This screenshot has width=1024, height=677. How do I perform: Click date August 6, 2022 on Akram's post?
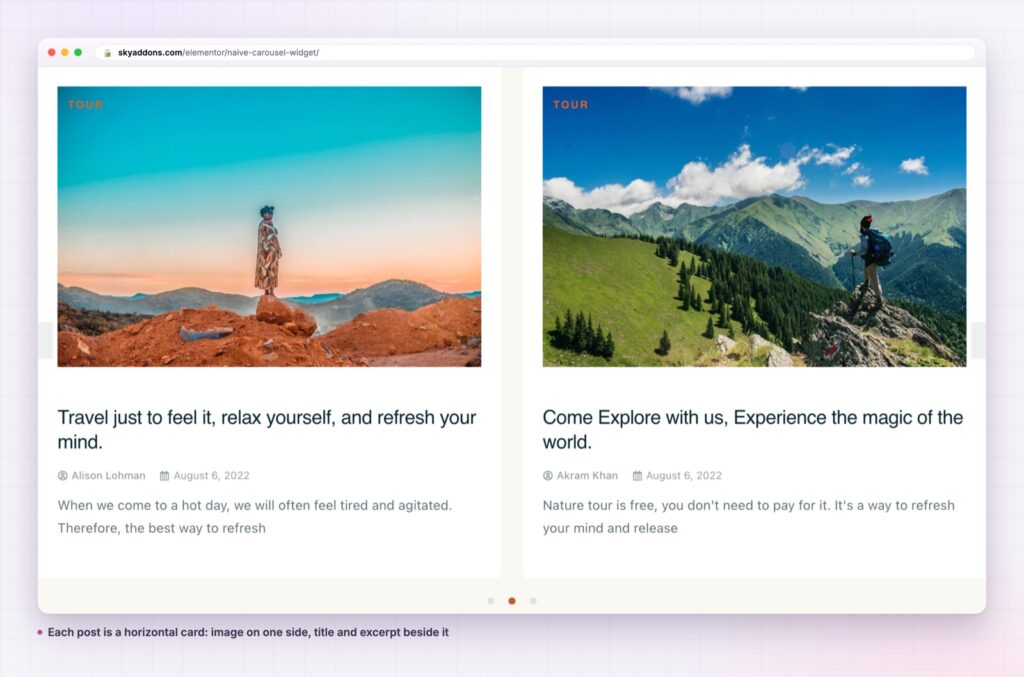(684, 476)
